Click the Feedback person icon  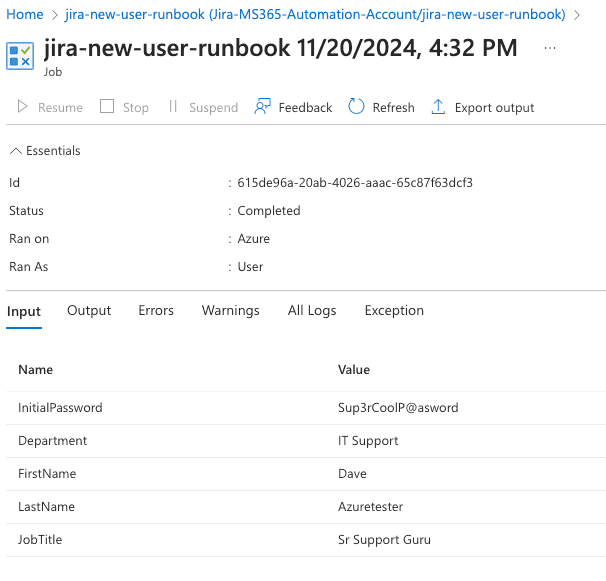point(262,106)
